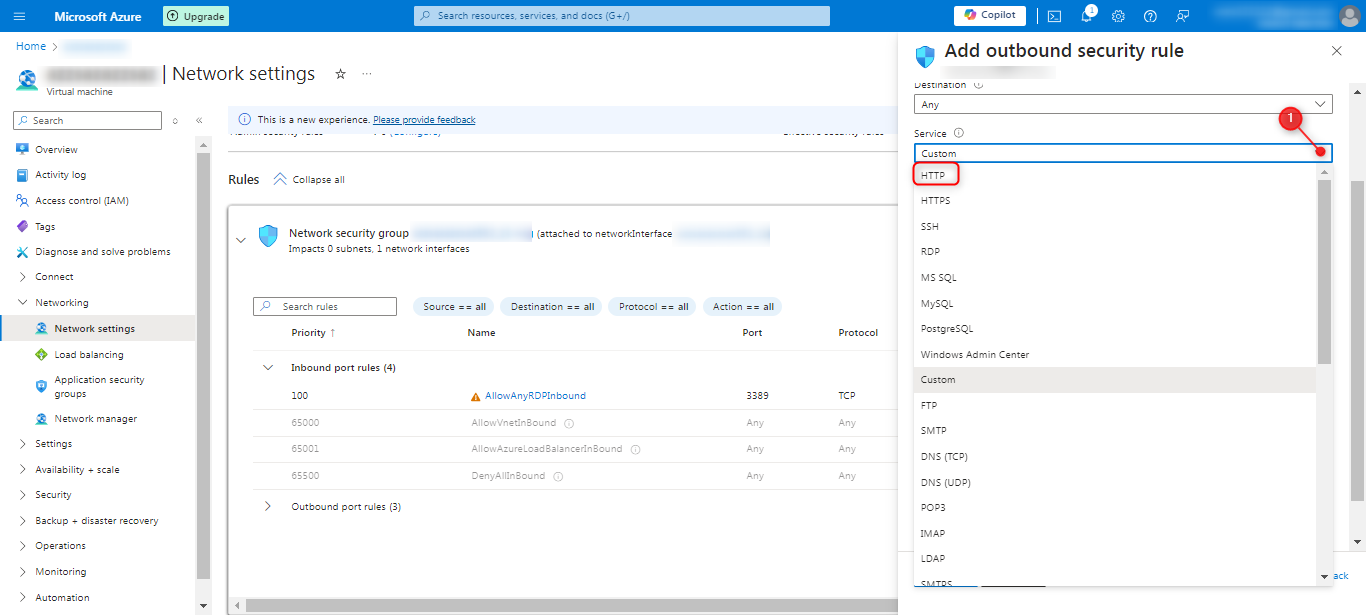The width and height of the screenshot is (1366, 615).
Task: Click the feedback icon in header
Action: [1183, 16]
